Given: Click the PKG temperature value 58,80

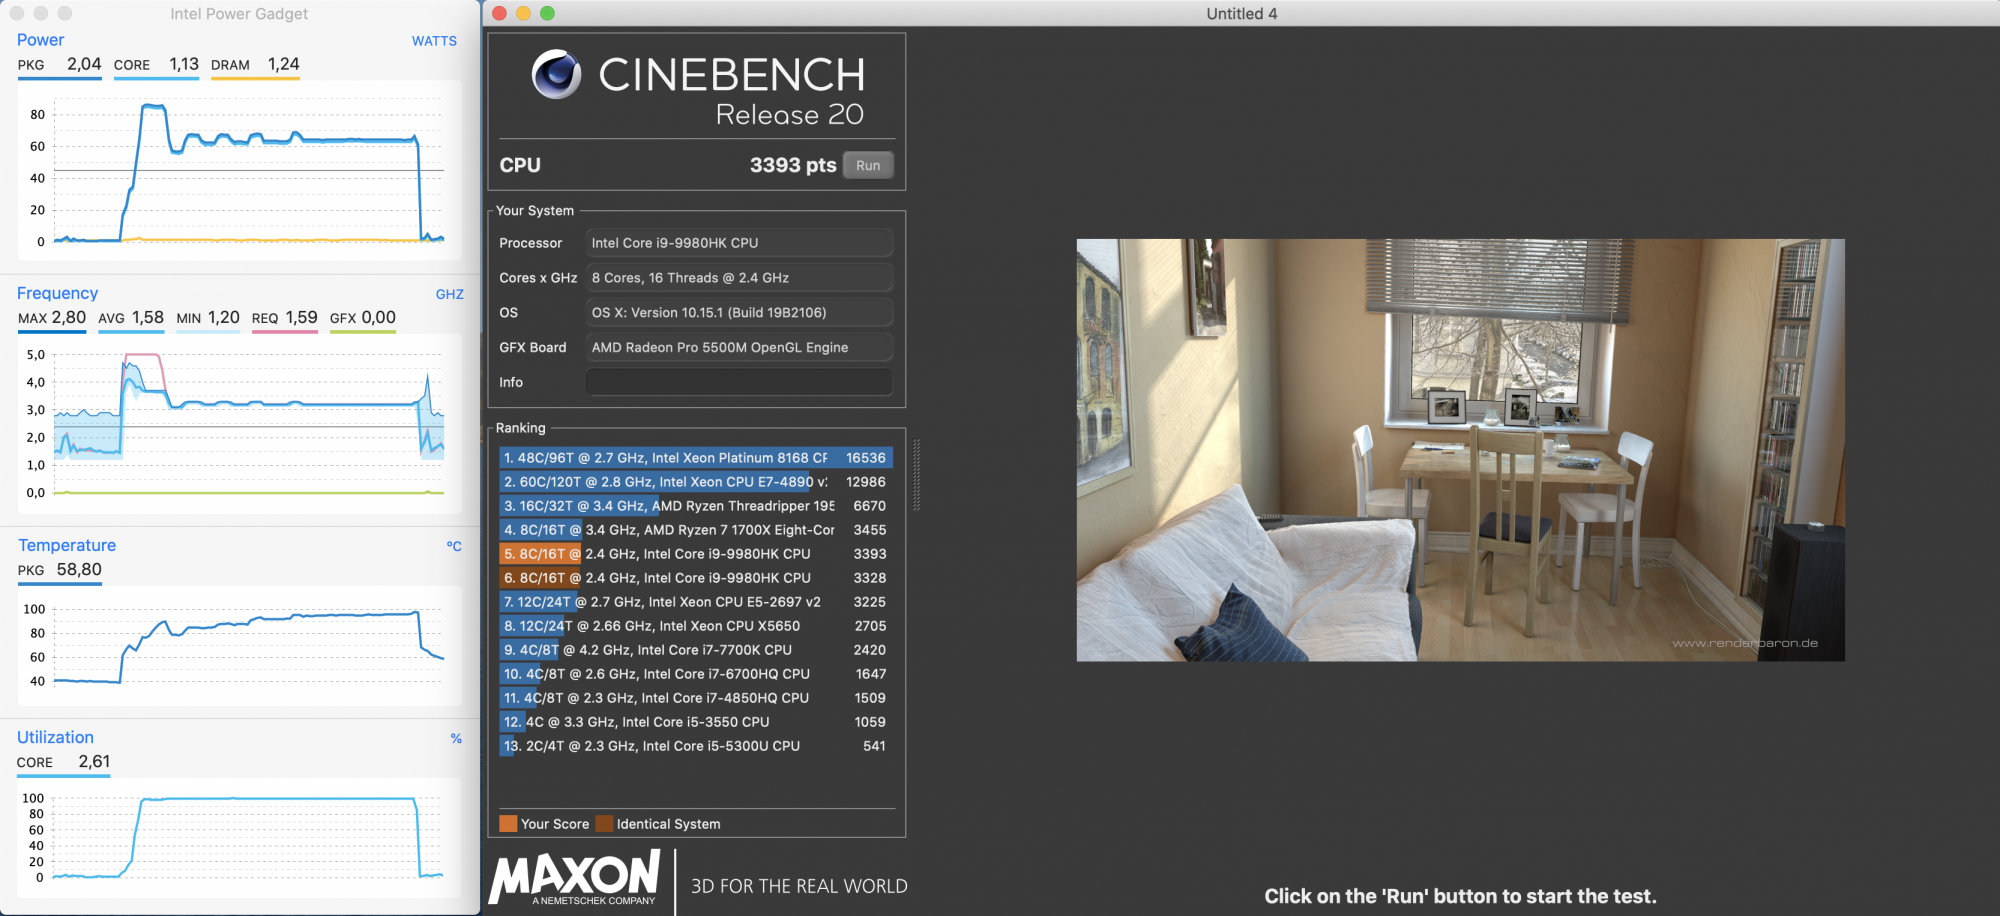Looking at the screenshot, I should 79,569.
